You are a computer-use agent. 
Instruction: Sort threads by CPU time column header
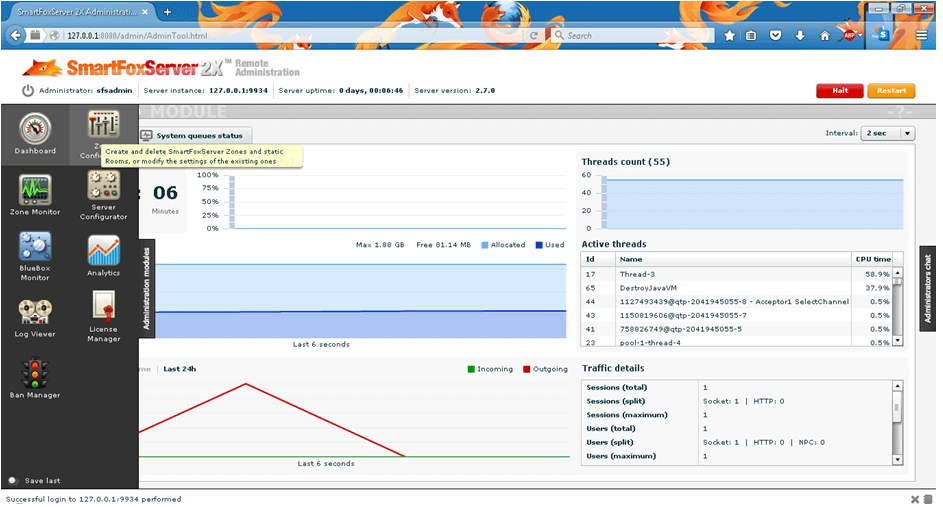[x=873, y=259]
